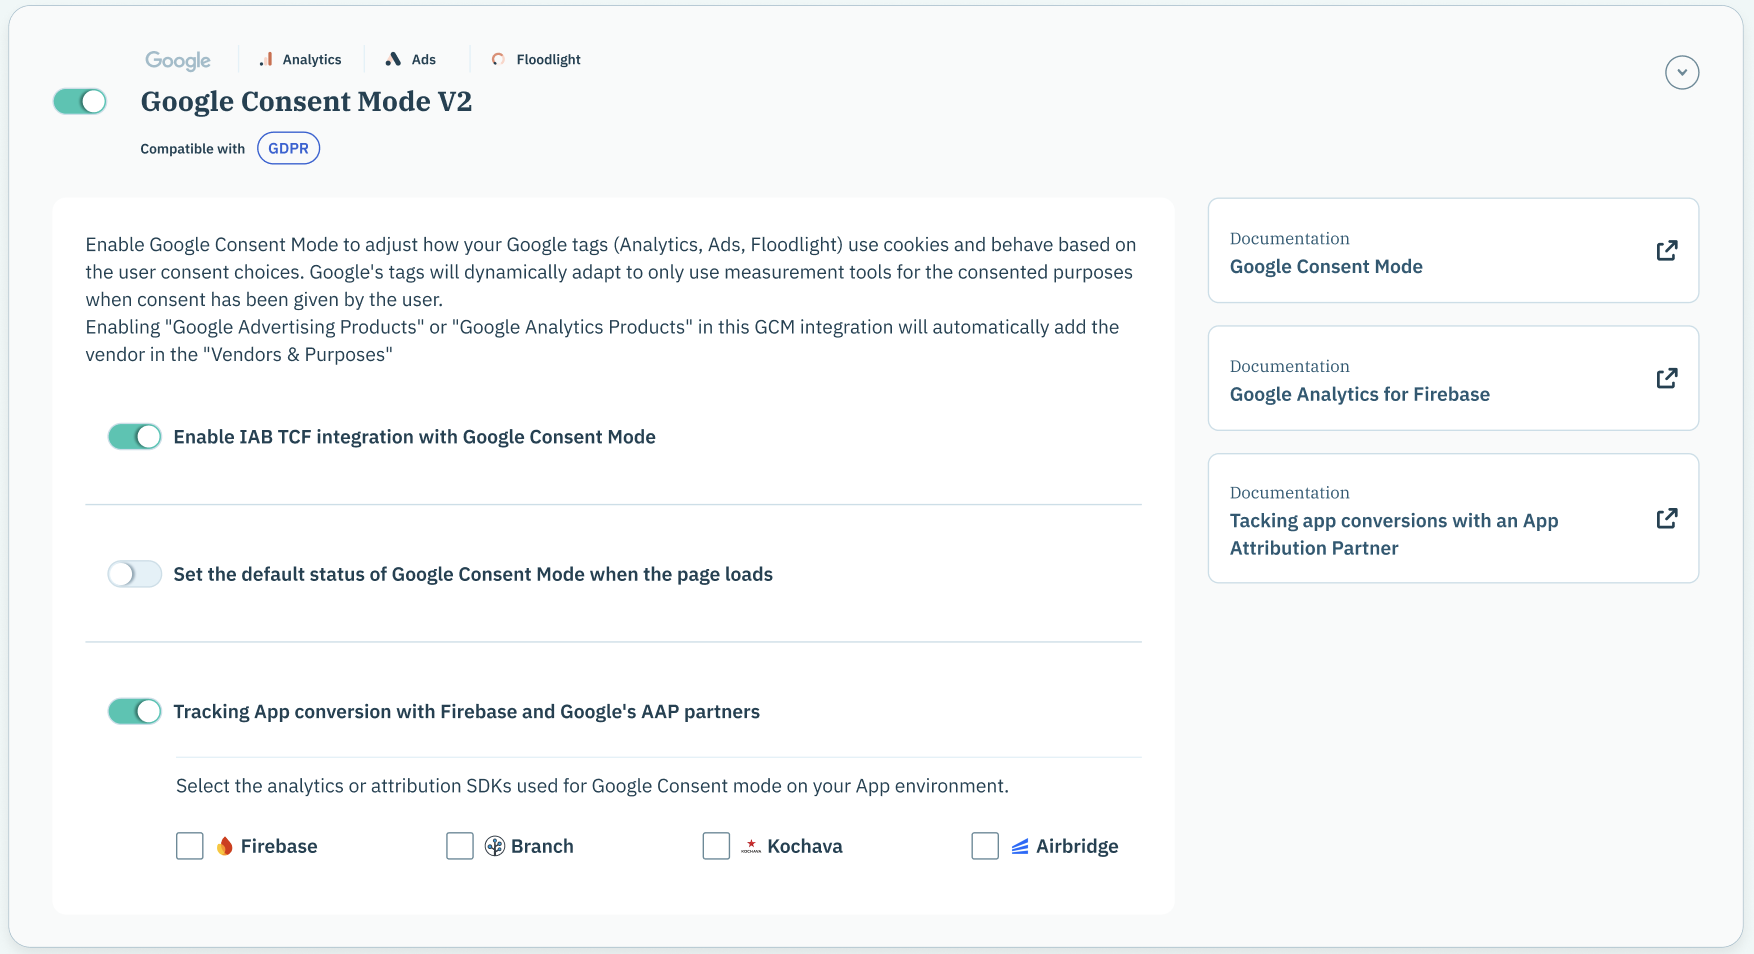Screen dimensions: 1754x954
Task: Open external link icon for Google Consent Mode
Action: click(1666, 251)
